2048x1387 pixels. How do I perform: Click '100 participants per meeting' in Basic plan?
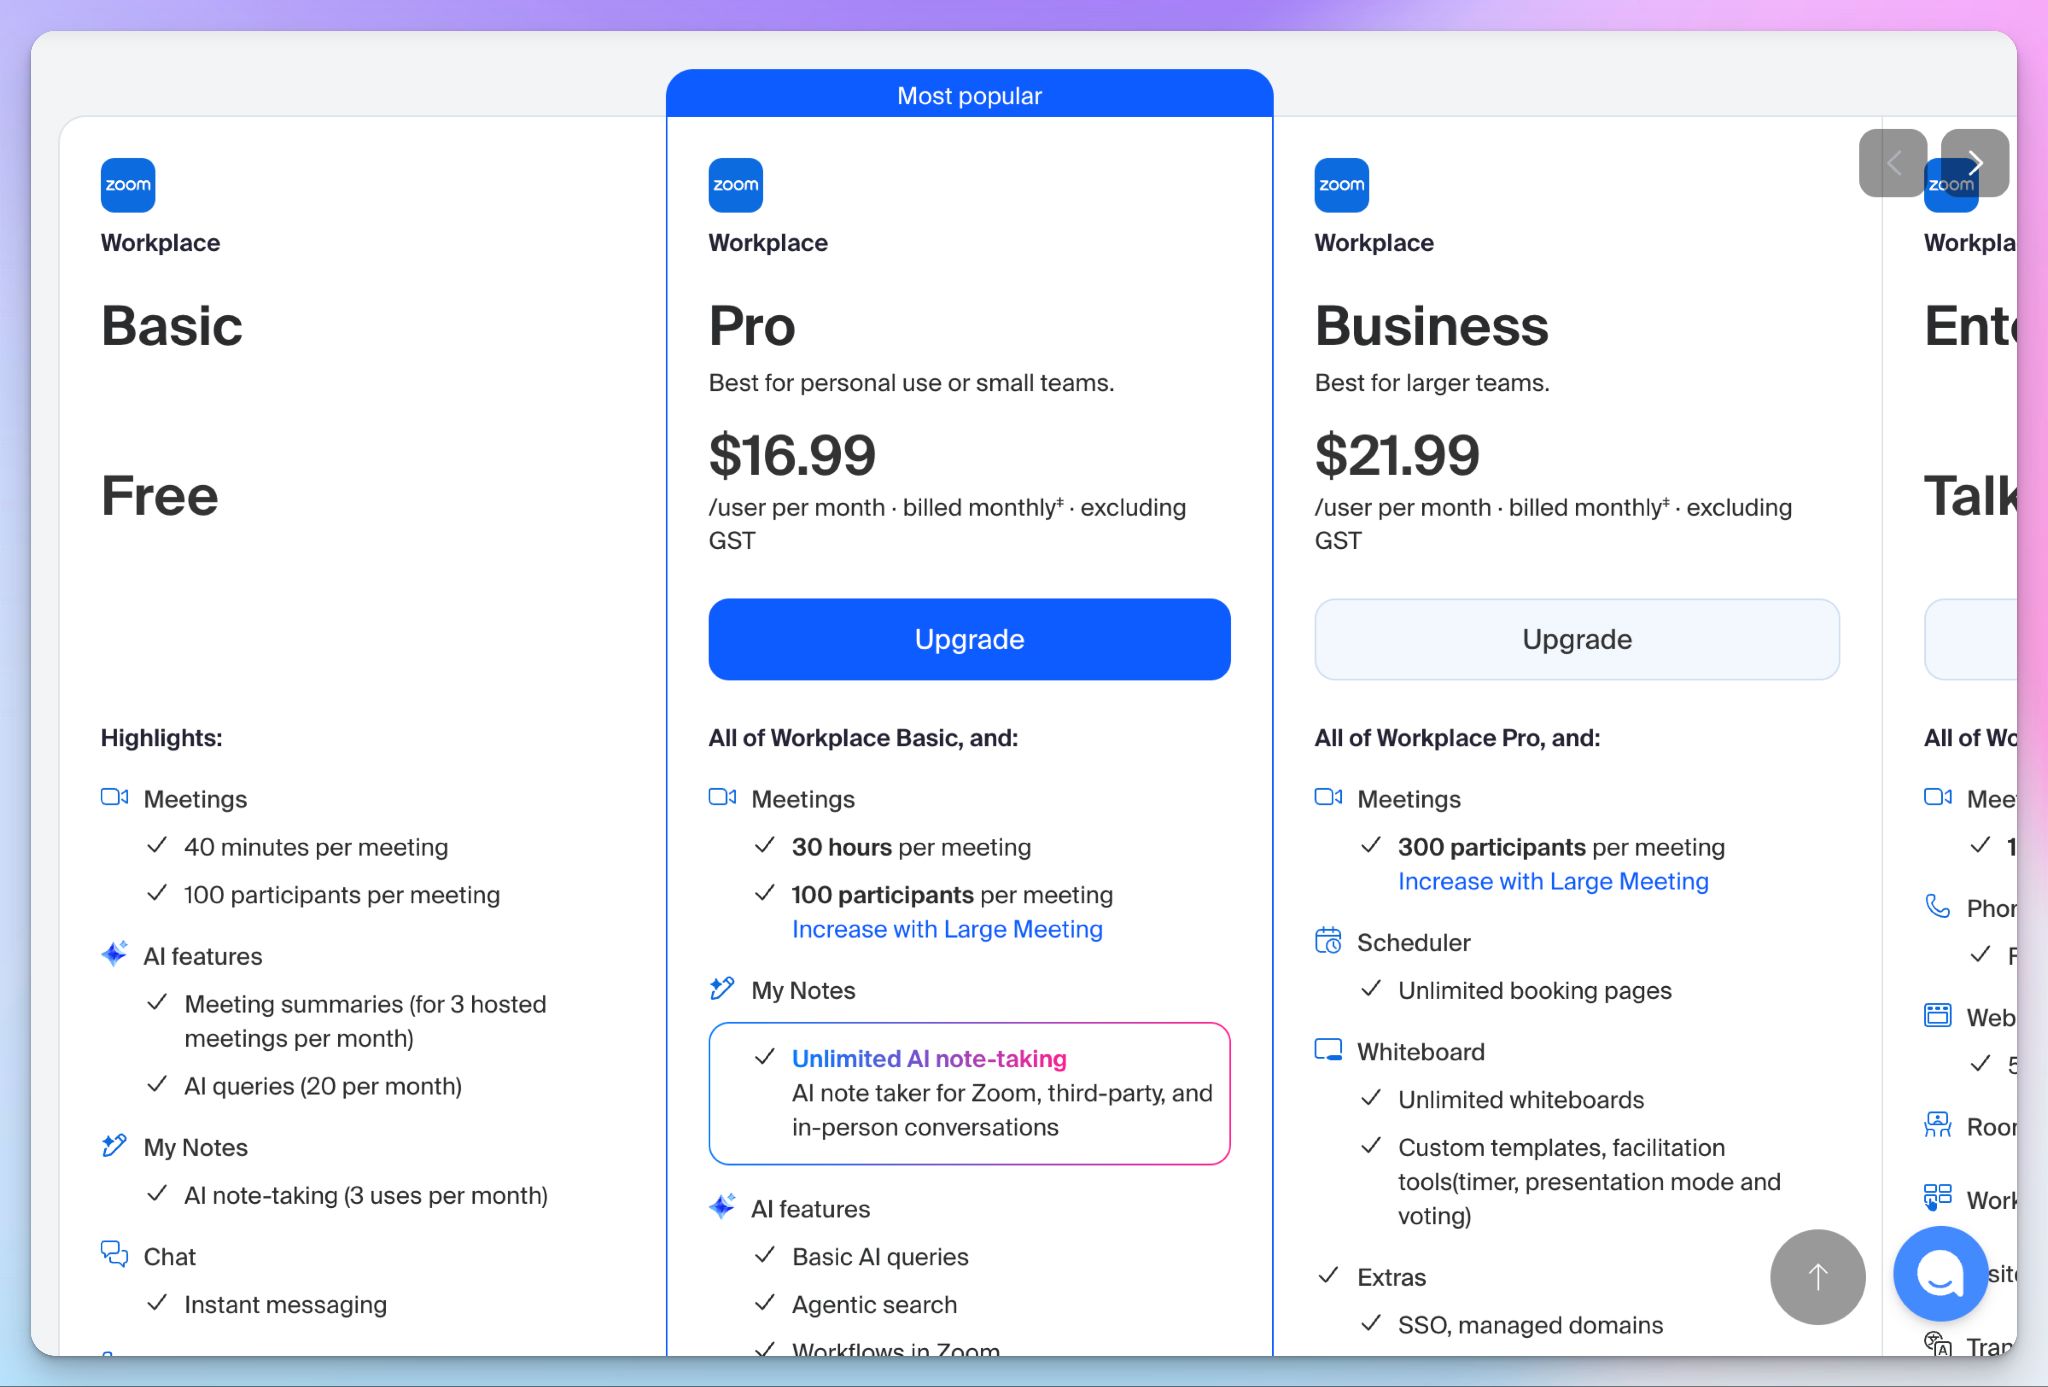click(x=342, y=895)
